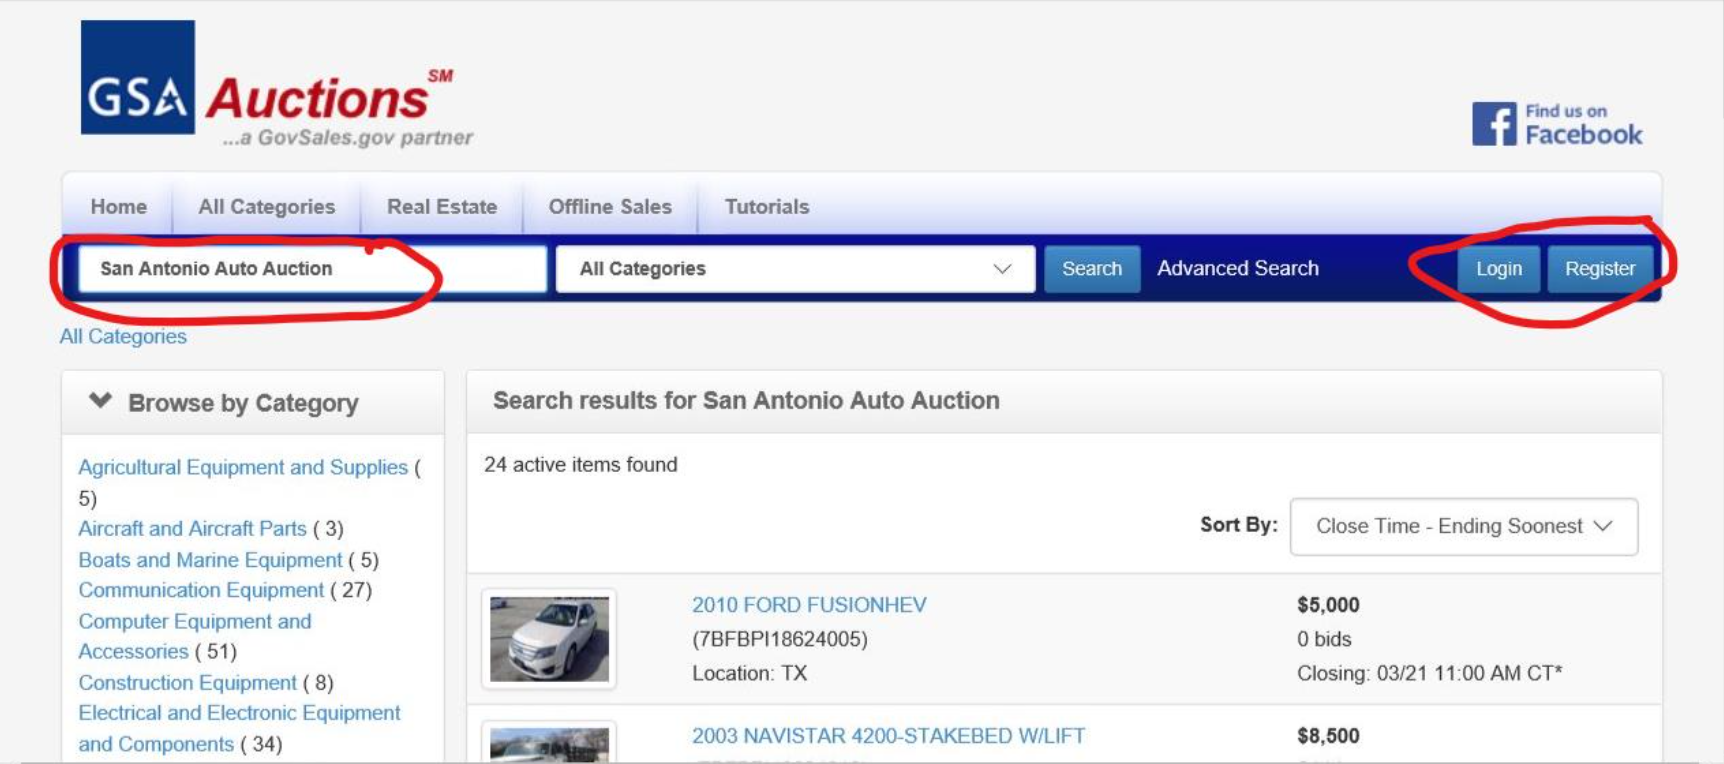Select the VIN 7BFBPI18624005 text

click(x=780, y=639)
